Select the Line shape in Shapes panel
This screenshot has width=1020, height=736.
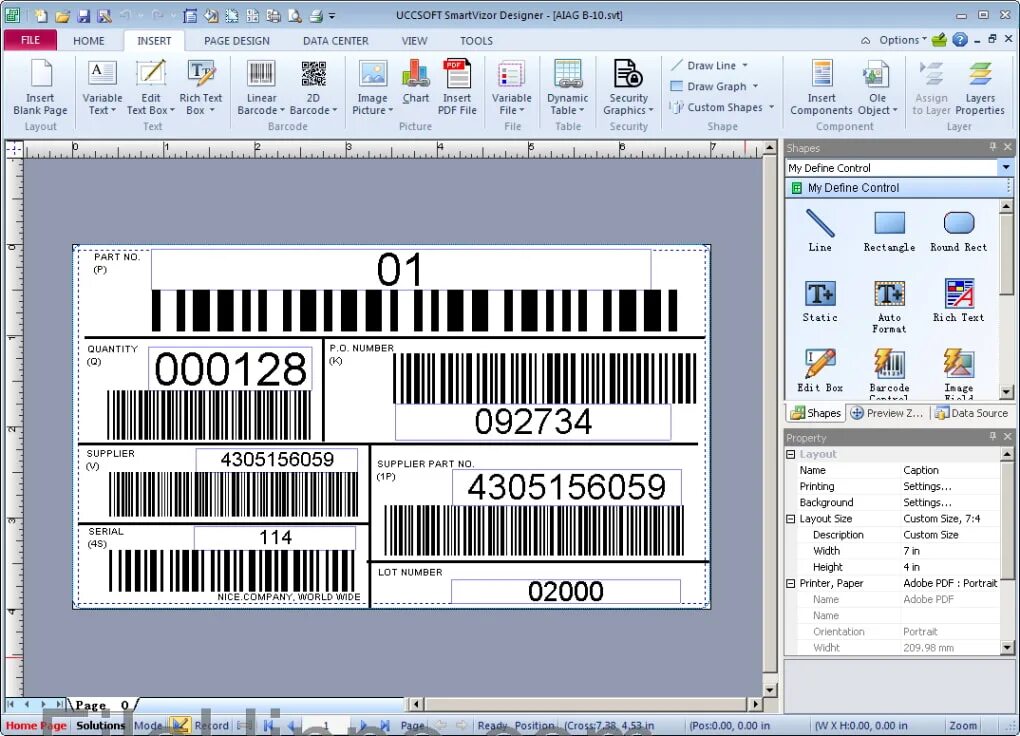[820, 230]
